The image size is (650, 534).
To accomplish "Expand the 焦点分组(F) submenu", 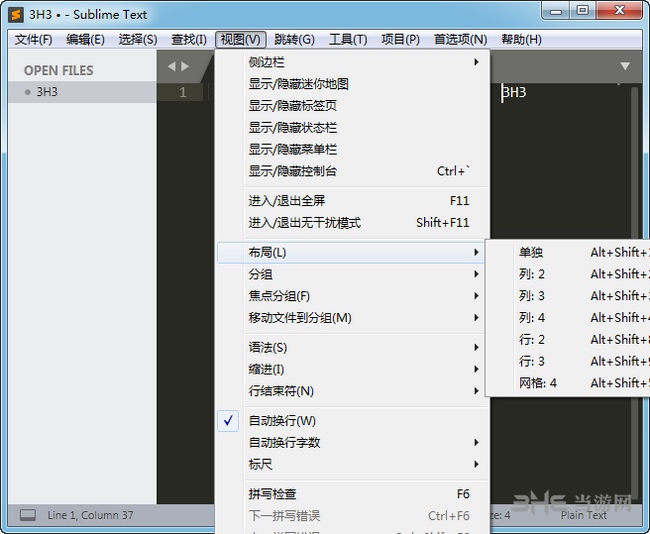I will [x=350, y=296].
